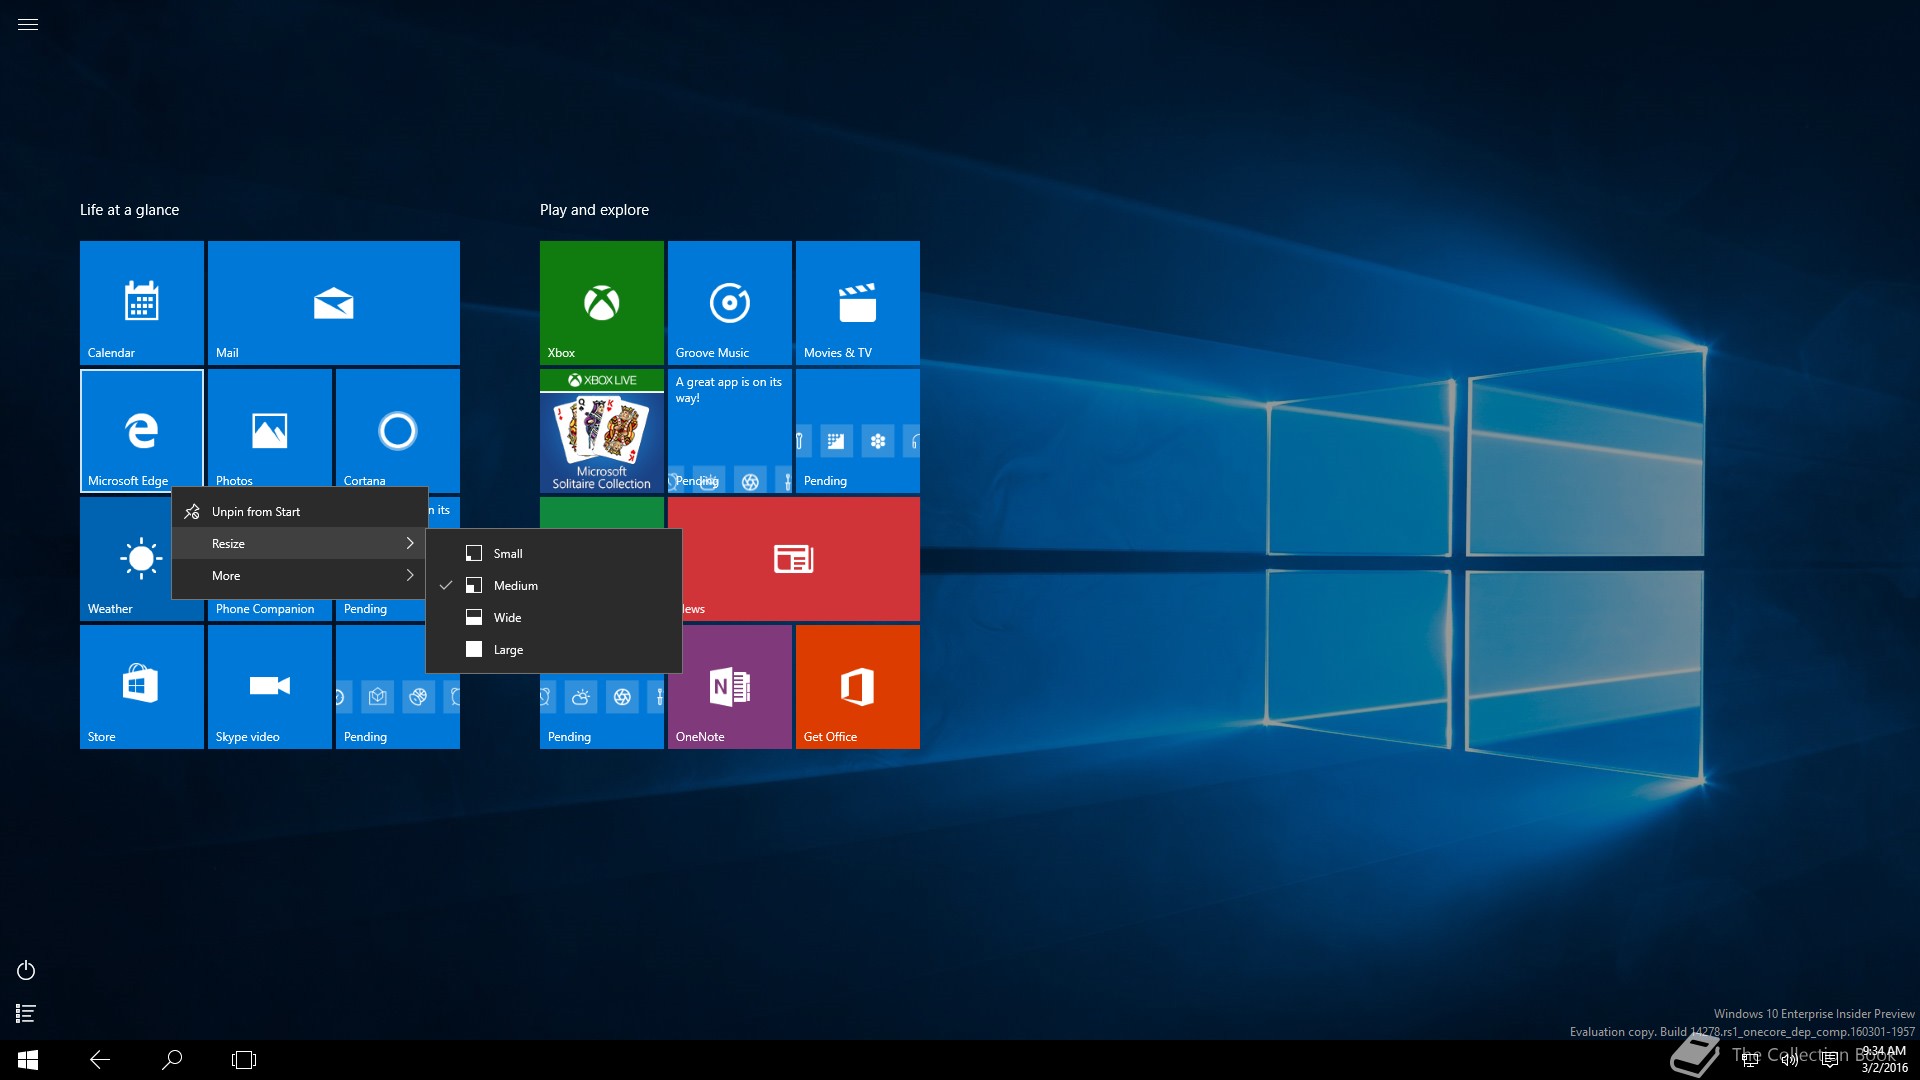Open the Task View icon

[x=244, y=1060]
